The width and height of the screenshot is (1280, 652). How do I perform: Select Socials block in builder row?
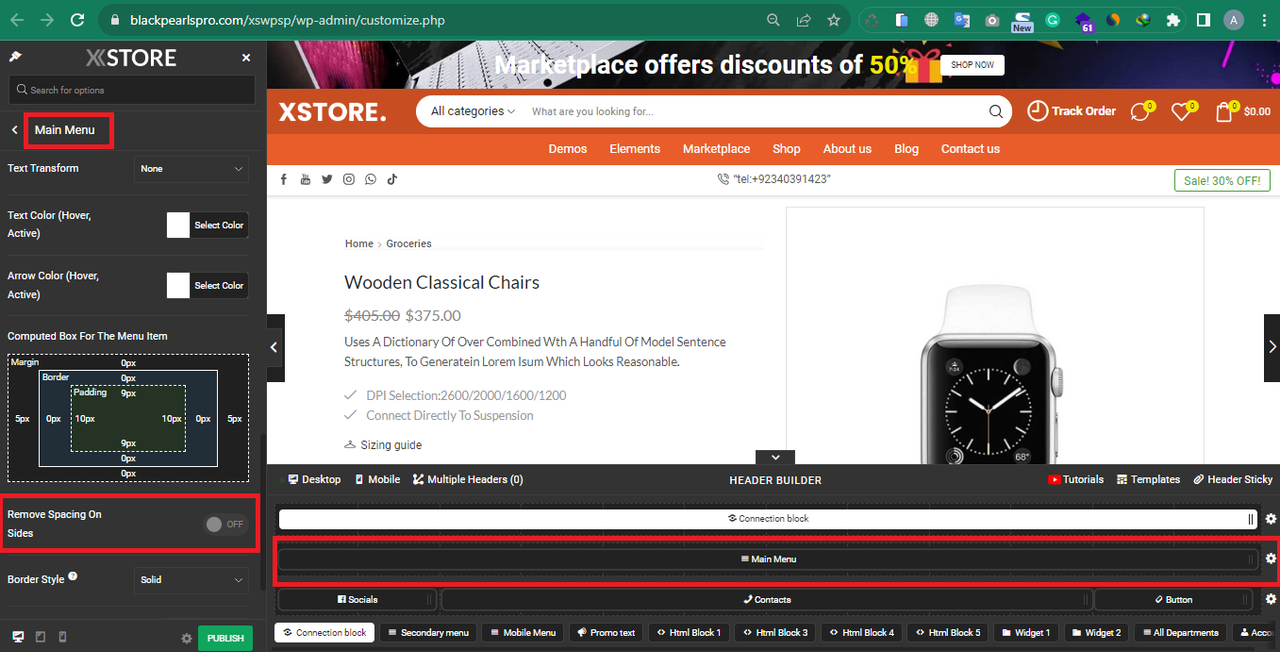358,600
